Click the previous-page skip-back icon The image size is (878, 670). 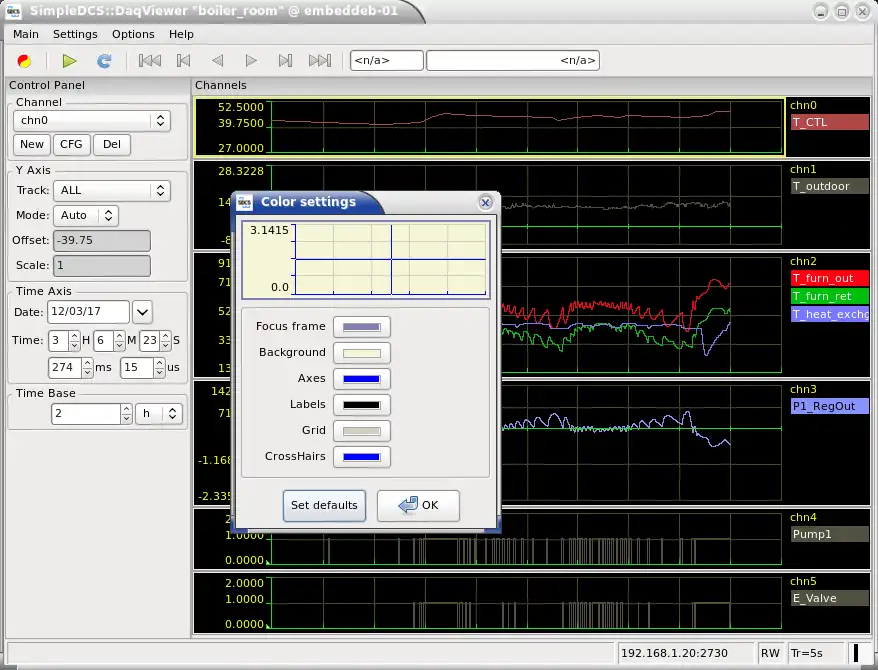[x=184, y=61]
